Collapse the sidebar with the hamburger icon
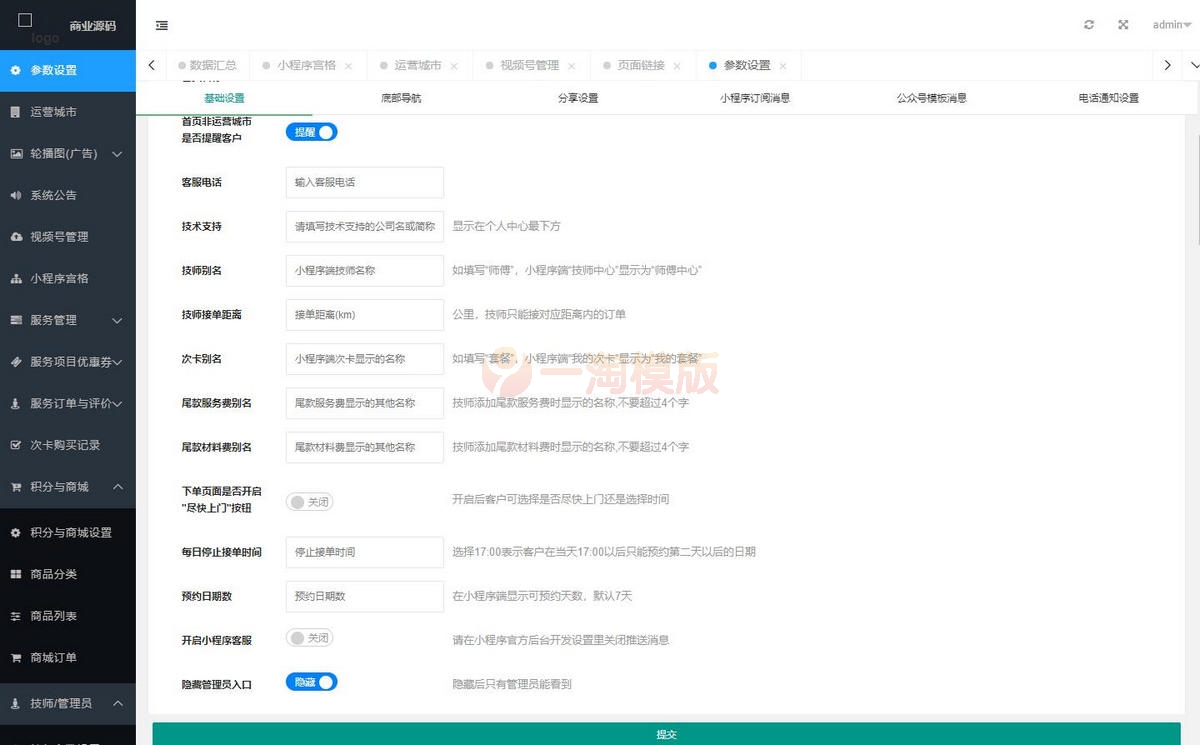Viewport: 1200px width, 745px height. pyautogui.click(x=162, y=25)
